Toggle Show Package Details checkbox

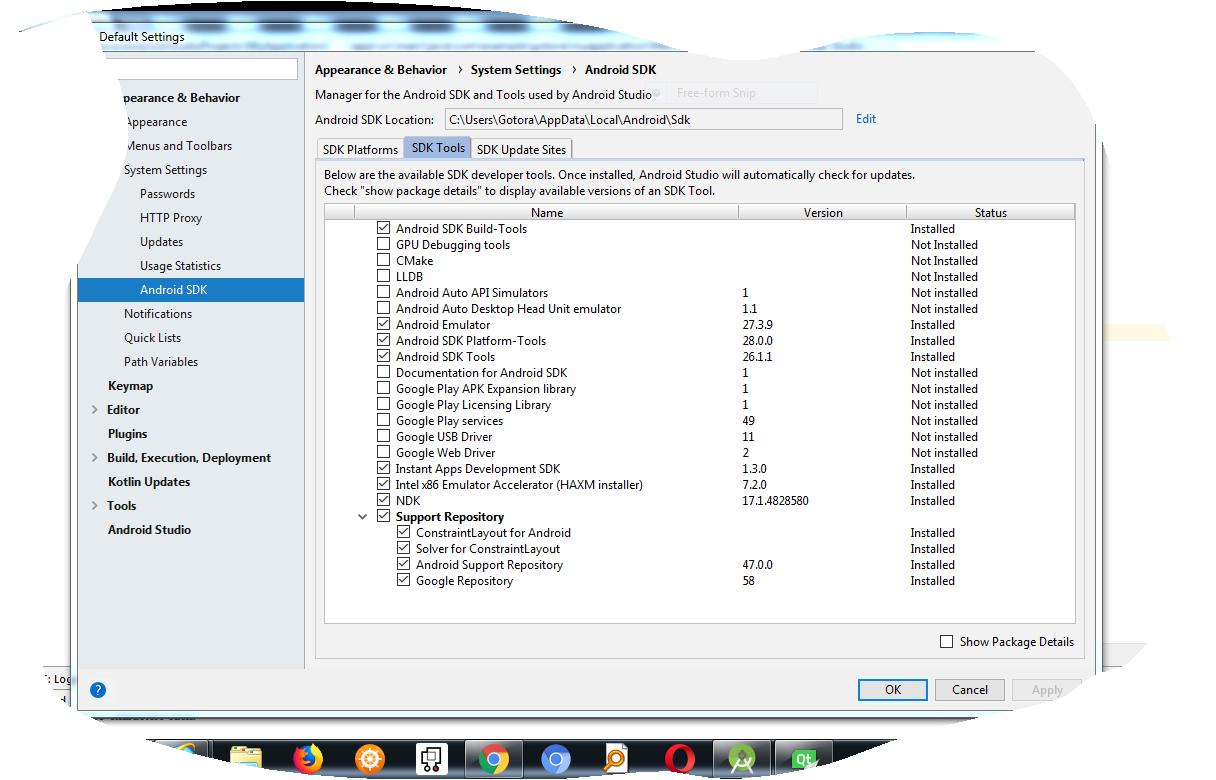[946, 642]
